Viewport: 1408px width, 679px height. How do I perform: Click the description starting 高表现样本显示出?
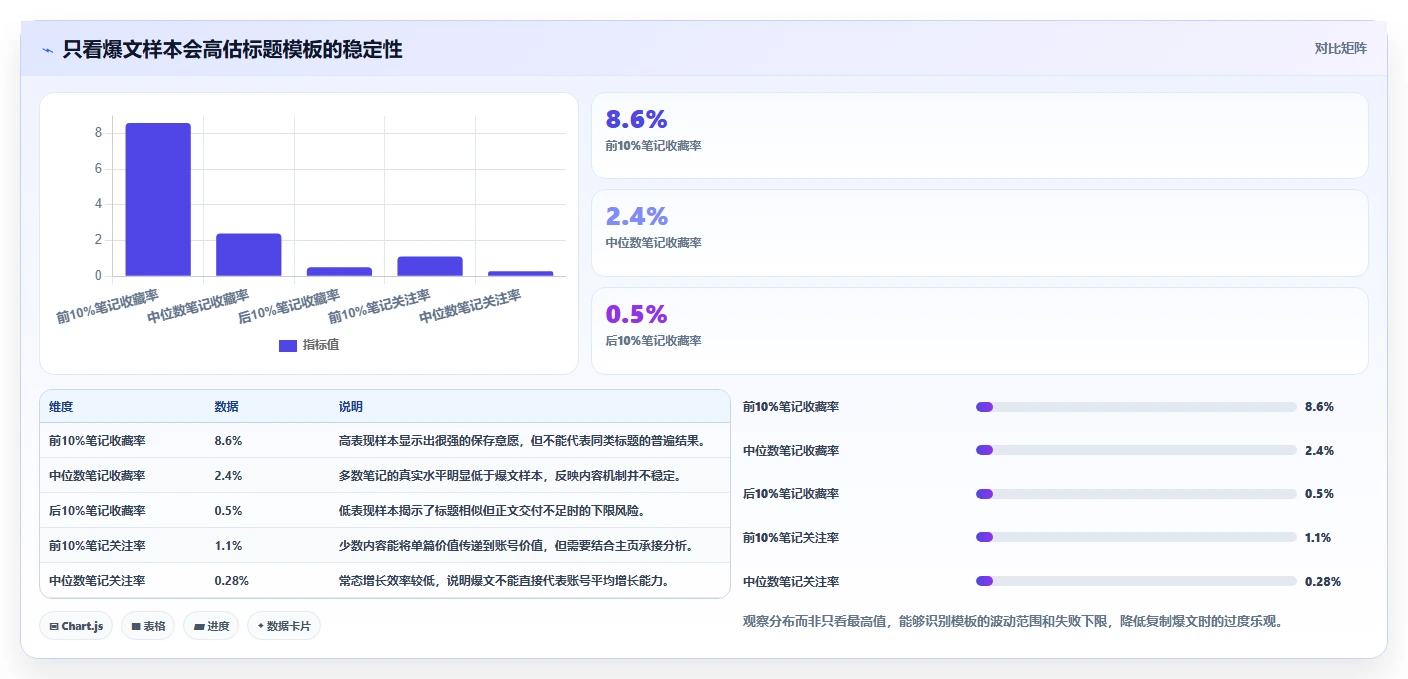click(x=523, y=441)
